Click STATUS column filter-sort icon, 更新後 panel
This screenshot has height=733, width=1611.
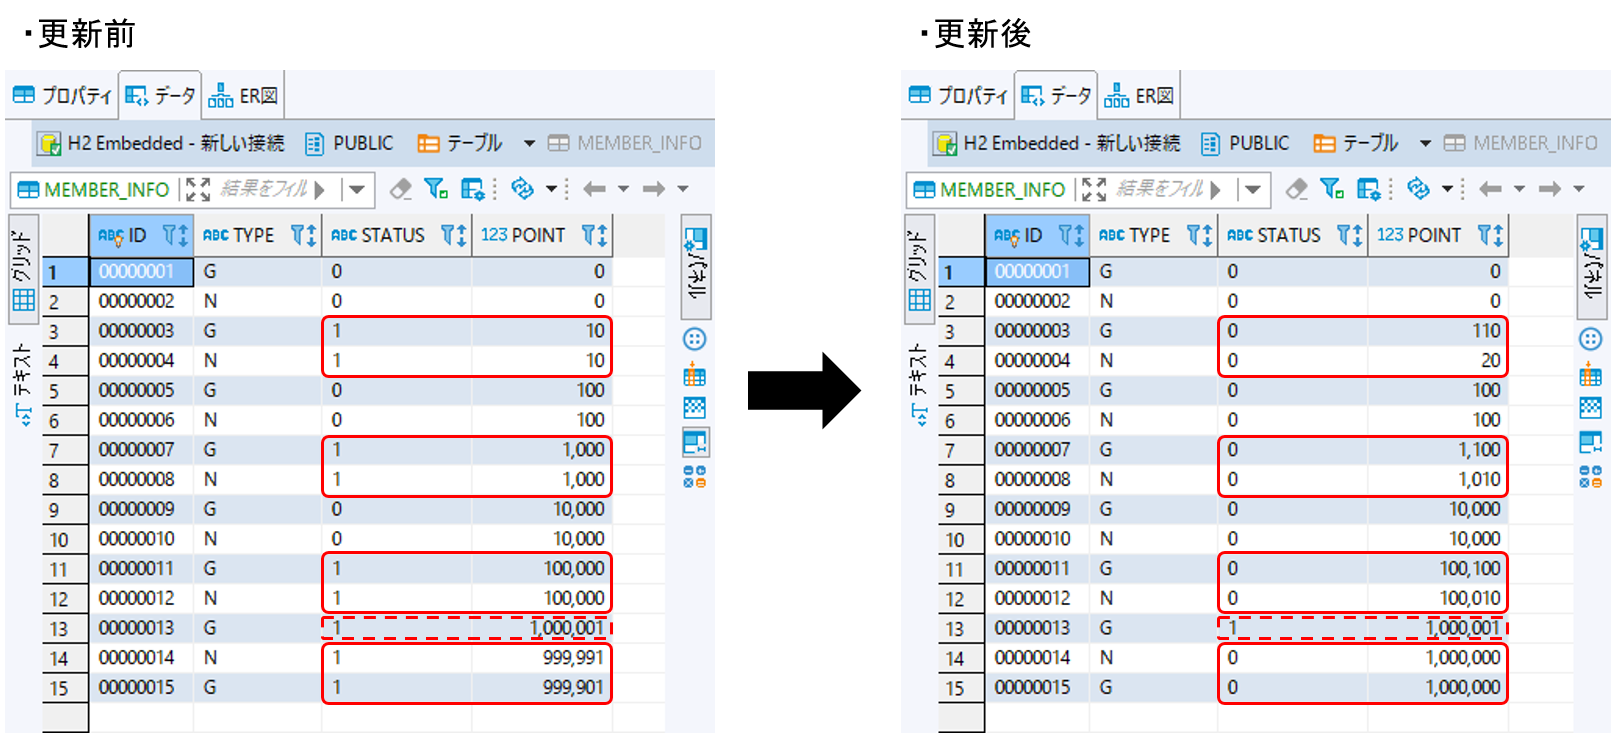pos(1349,235)
